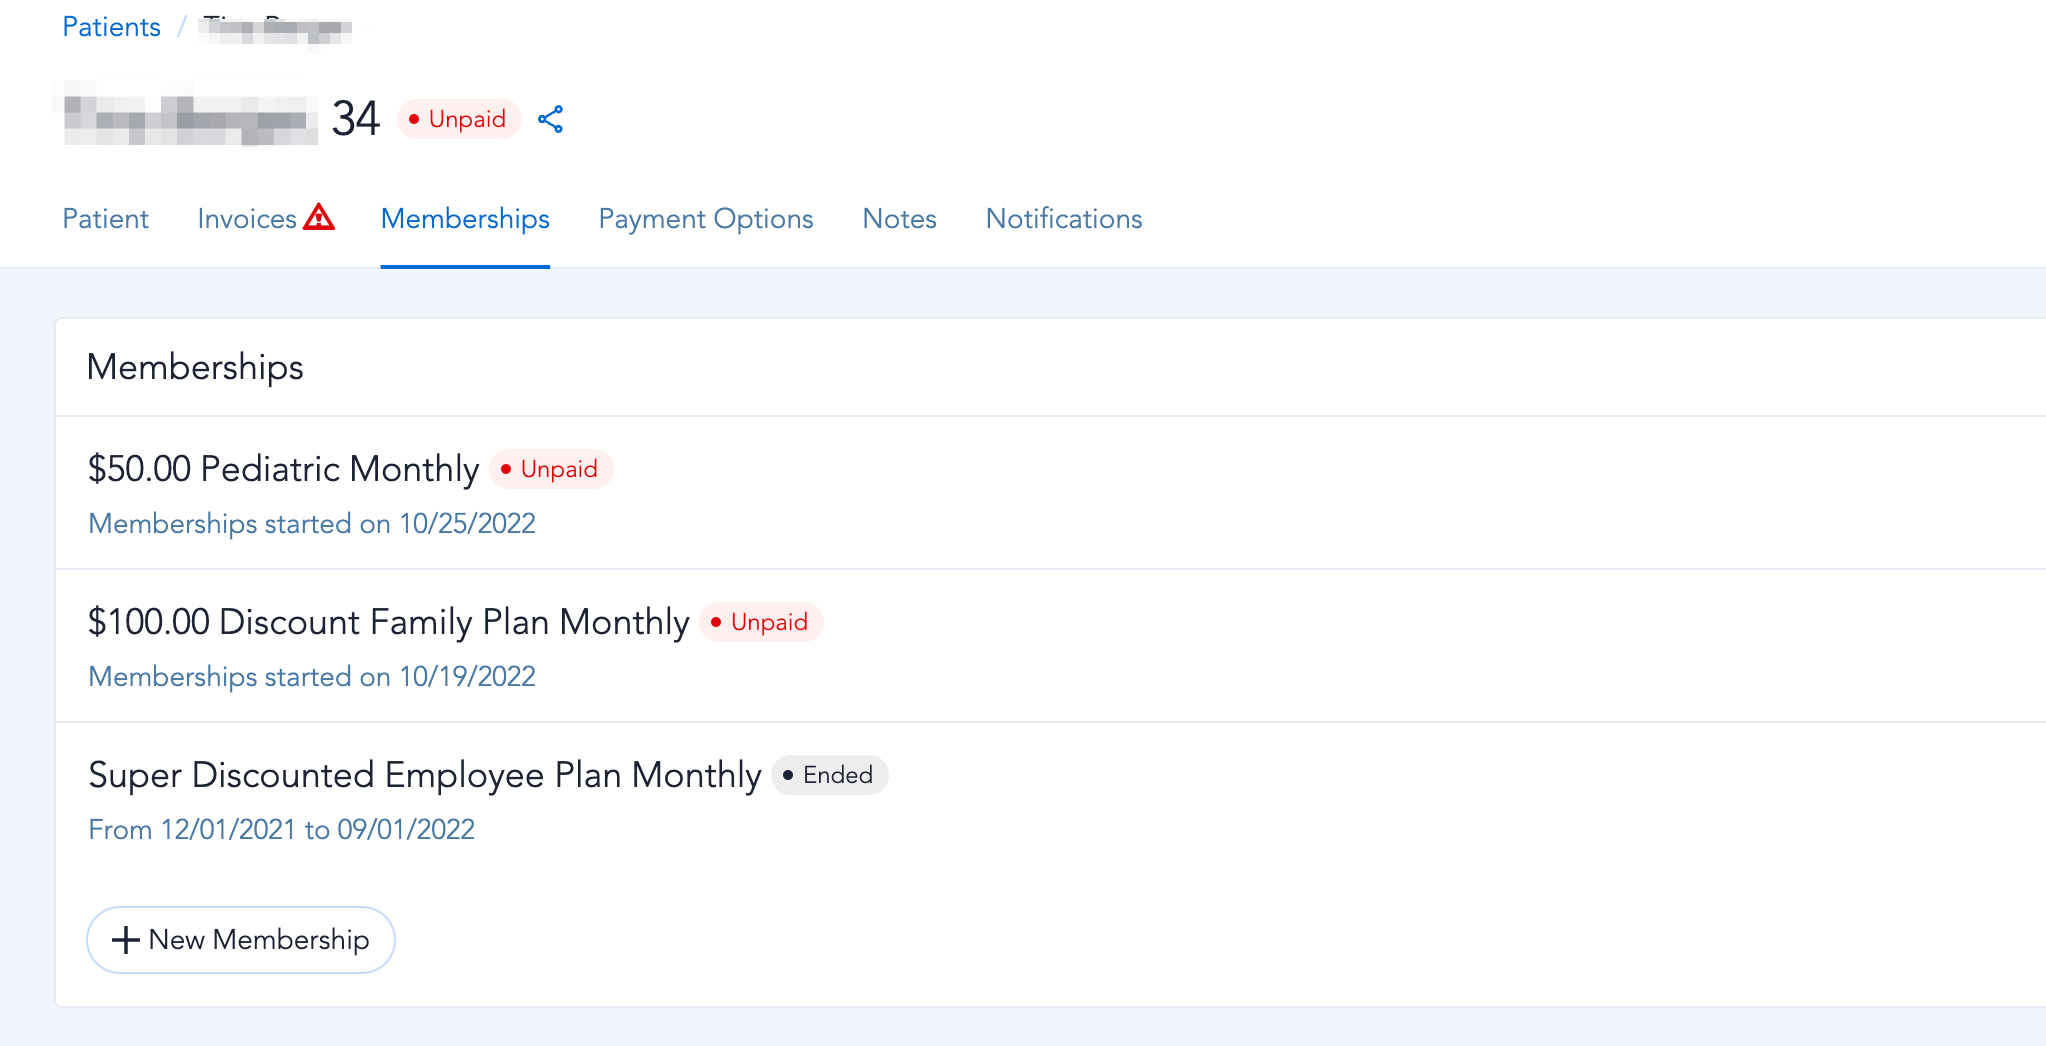Open Super Discounted Employee Plan Monthly
This screenshot has height=1046, width=2046.
coord(424,775)
